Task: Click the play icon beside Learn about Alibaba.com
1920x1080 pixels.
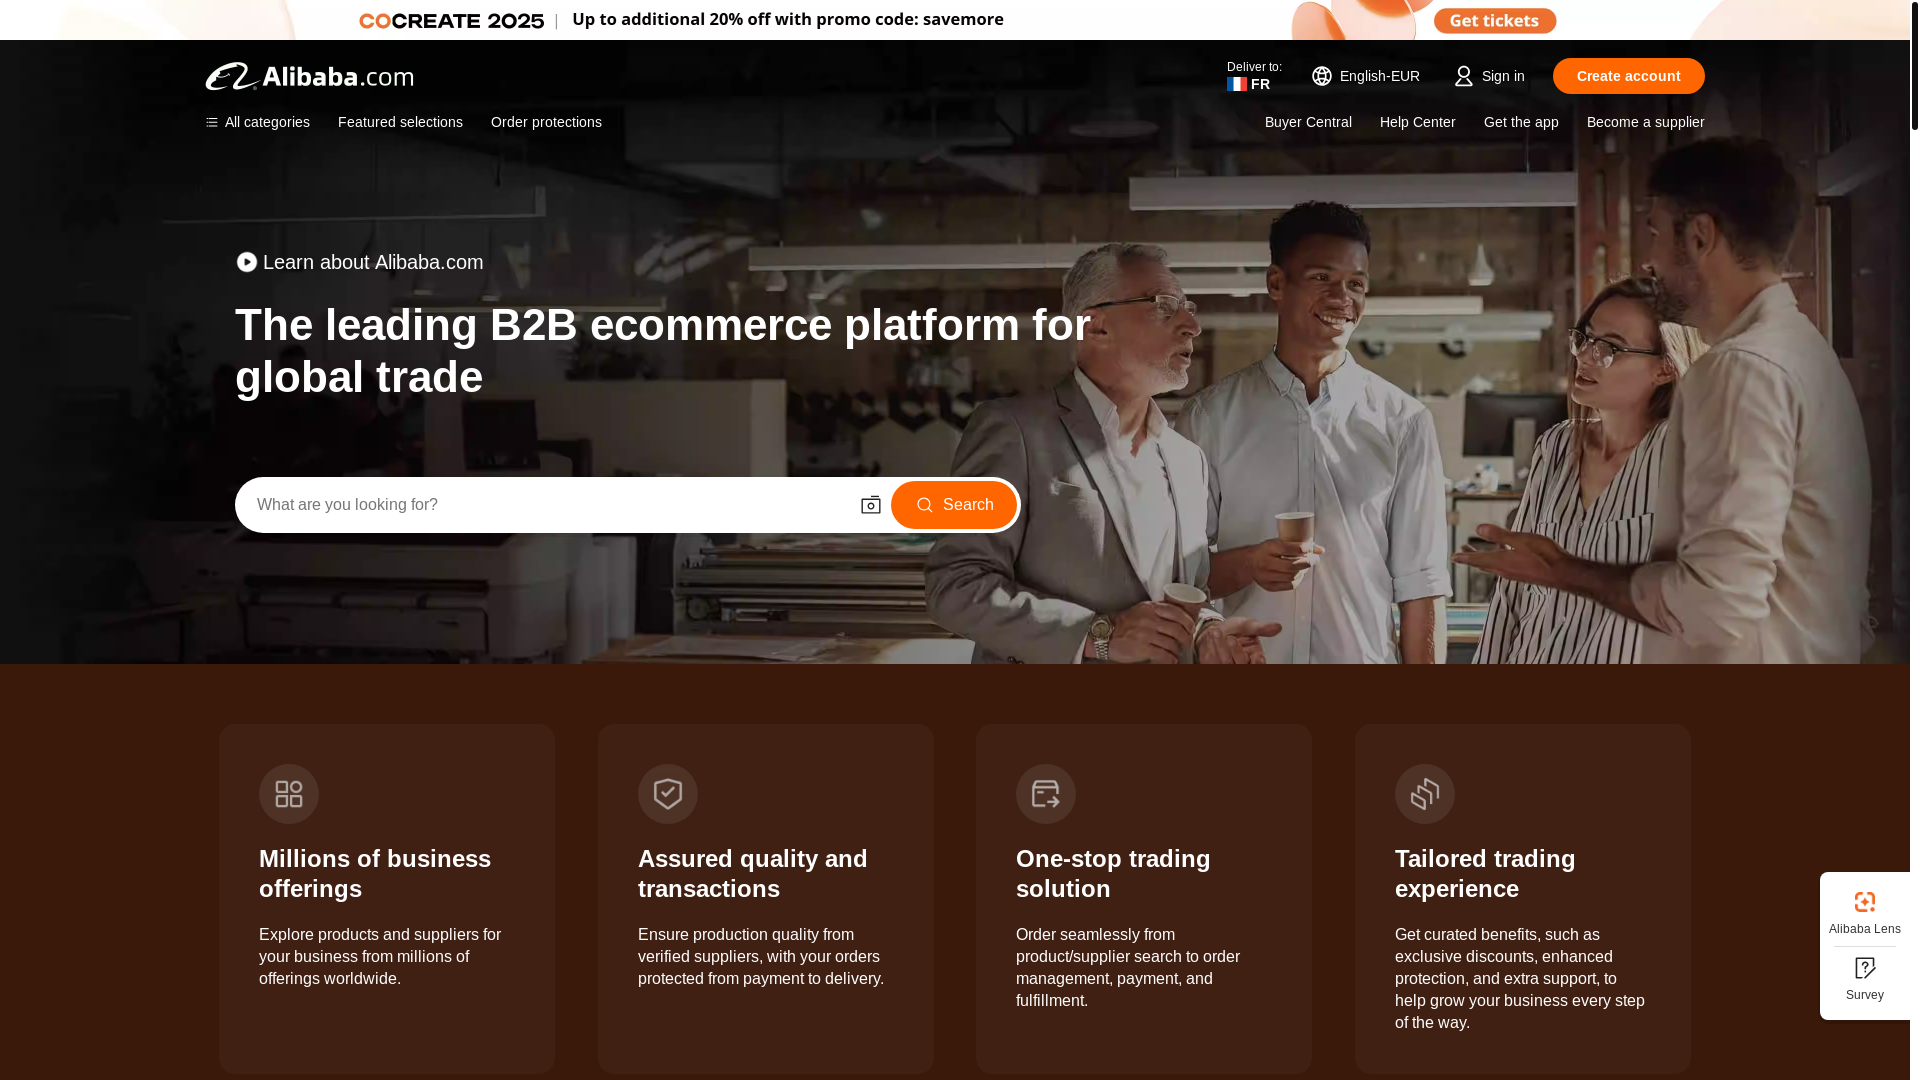Action: [246, 262]
